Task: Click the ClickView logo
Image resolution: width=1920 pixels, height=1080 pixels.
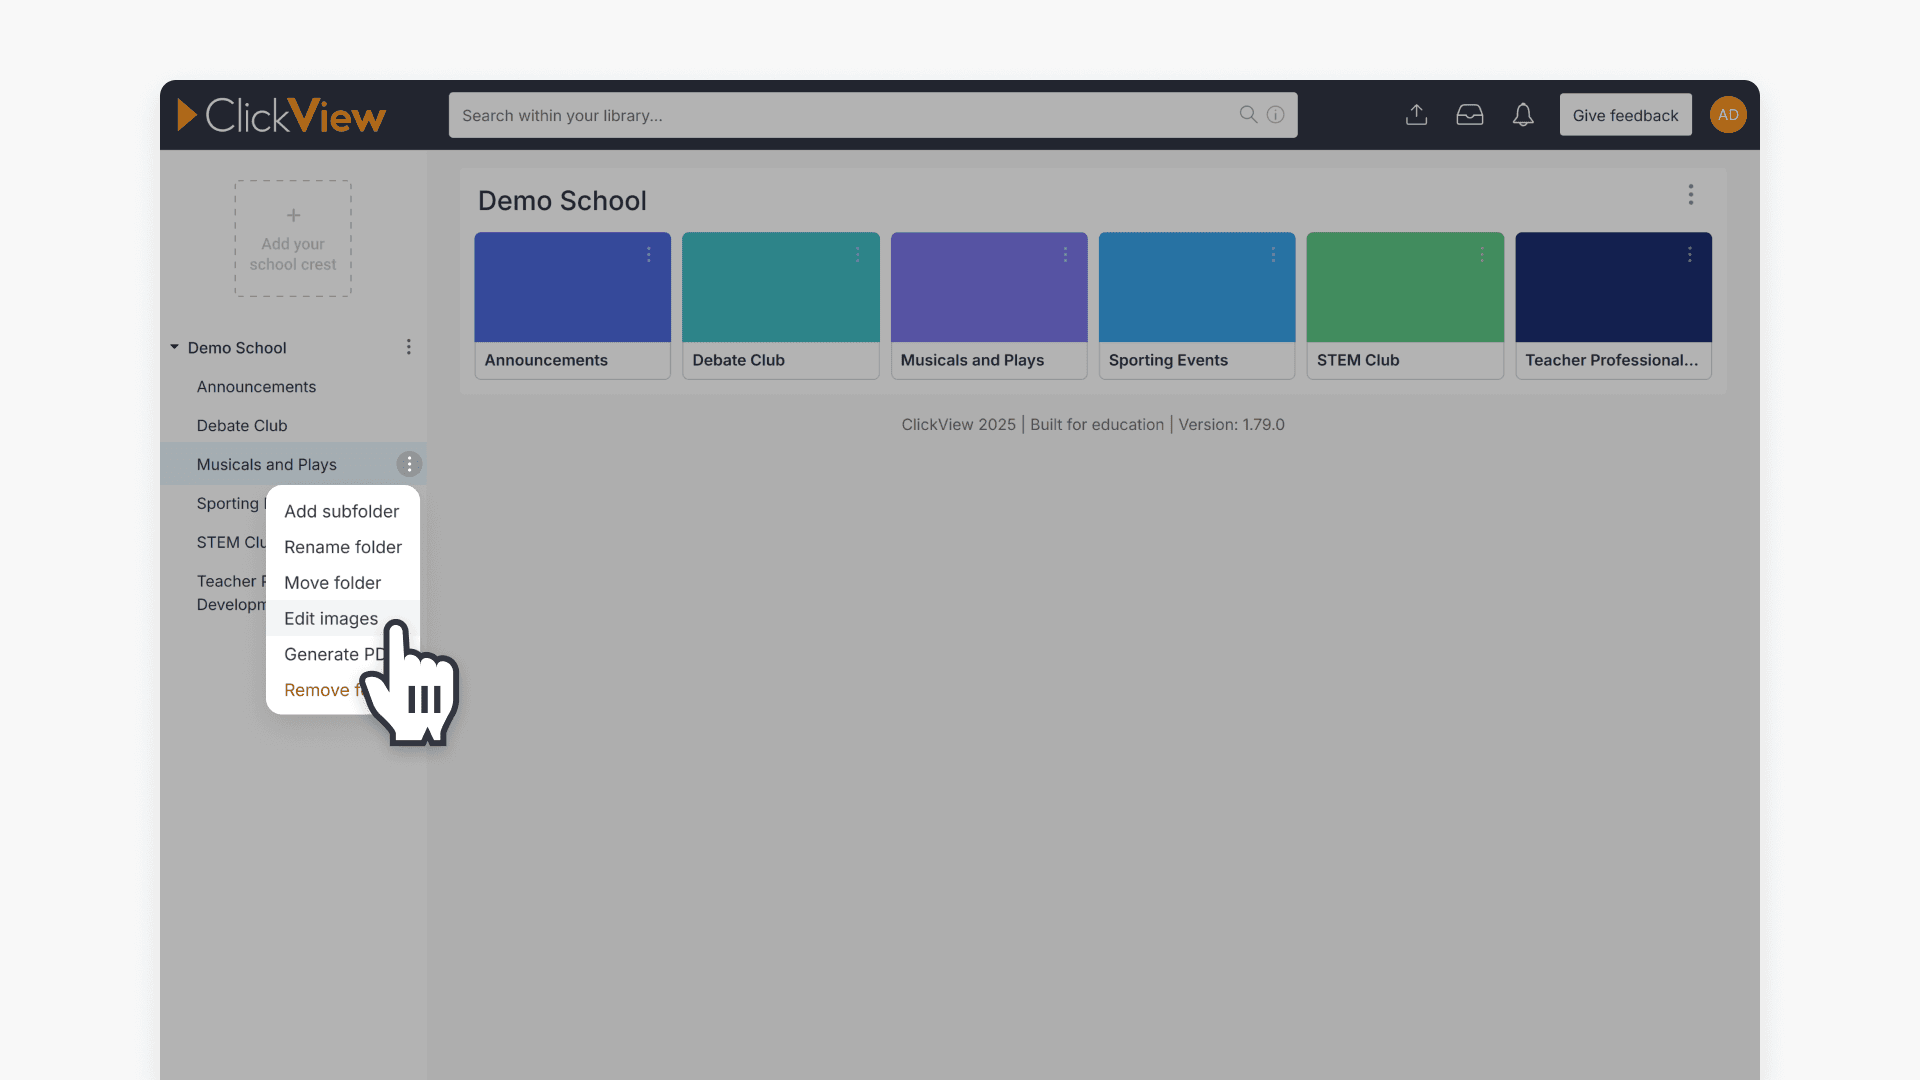Action: point(281,115)
